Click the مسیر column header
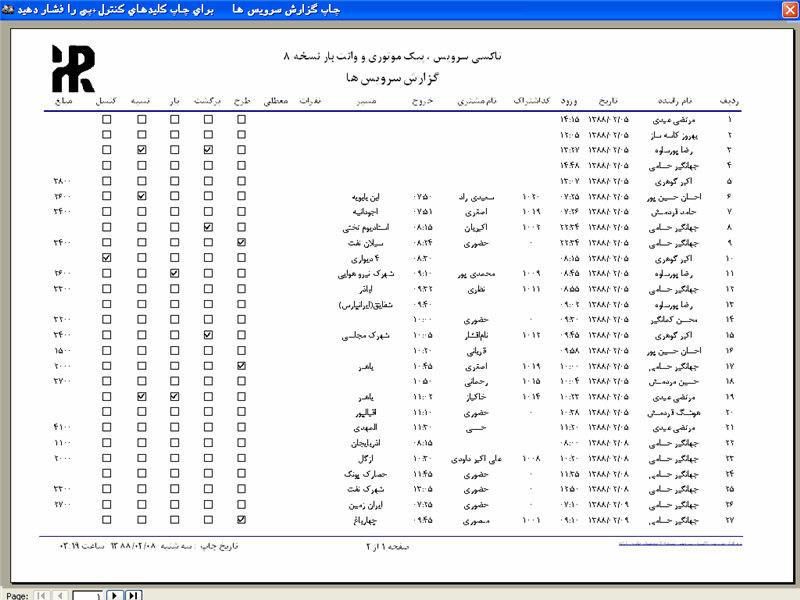 (366, 101)
